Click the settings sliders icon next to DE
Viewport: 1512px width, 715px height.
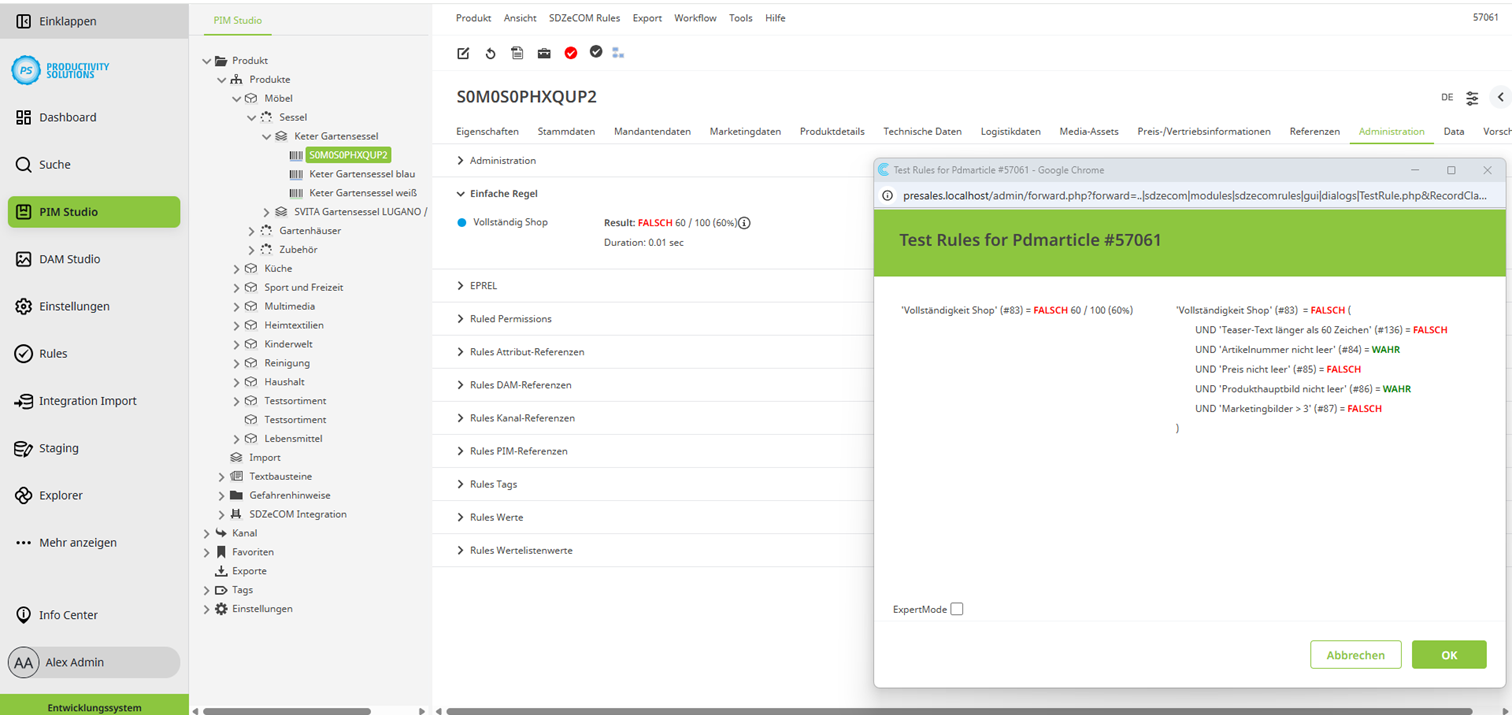coord(1472,98)
